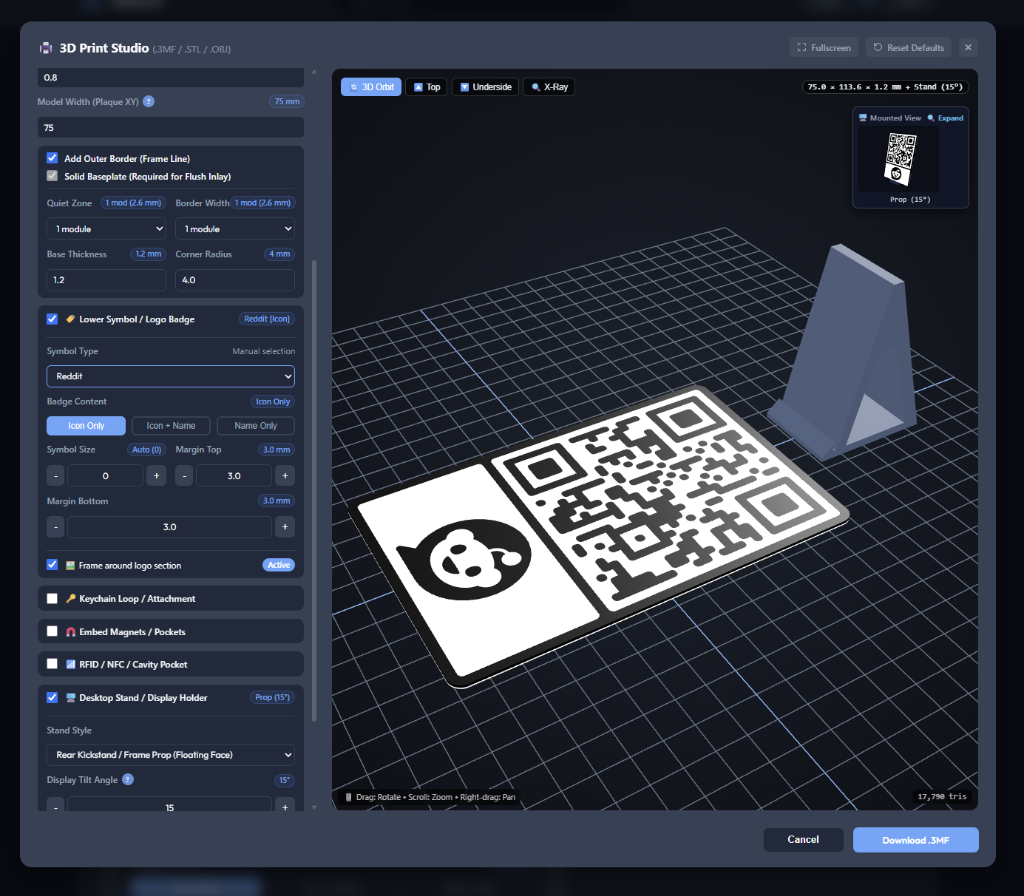The height and width of the screenshot is (896, 1024).
Task: Click the scroll-down arrow of settings panel
Action: tap(314, 807)
